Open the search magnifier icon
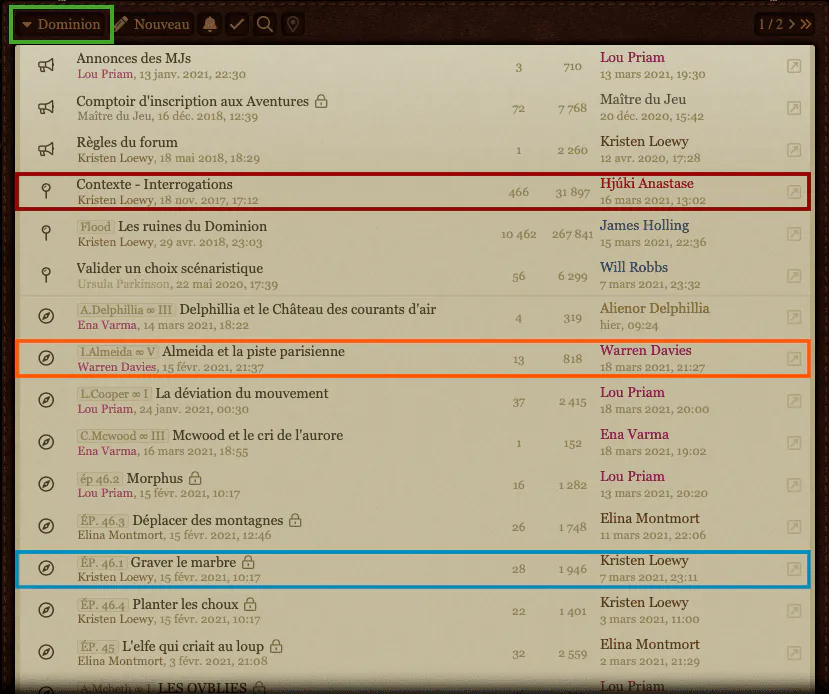 265,24
